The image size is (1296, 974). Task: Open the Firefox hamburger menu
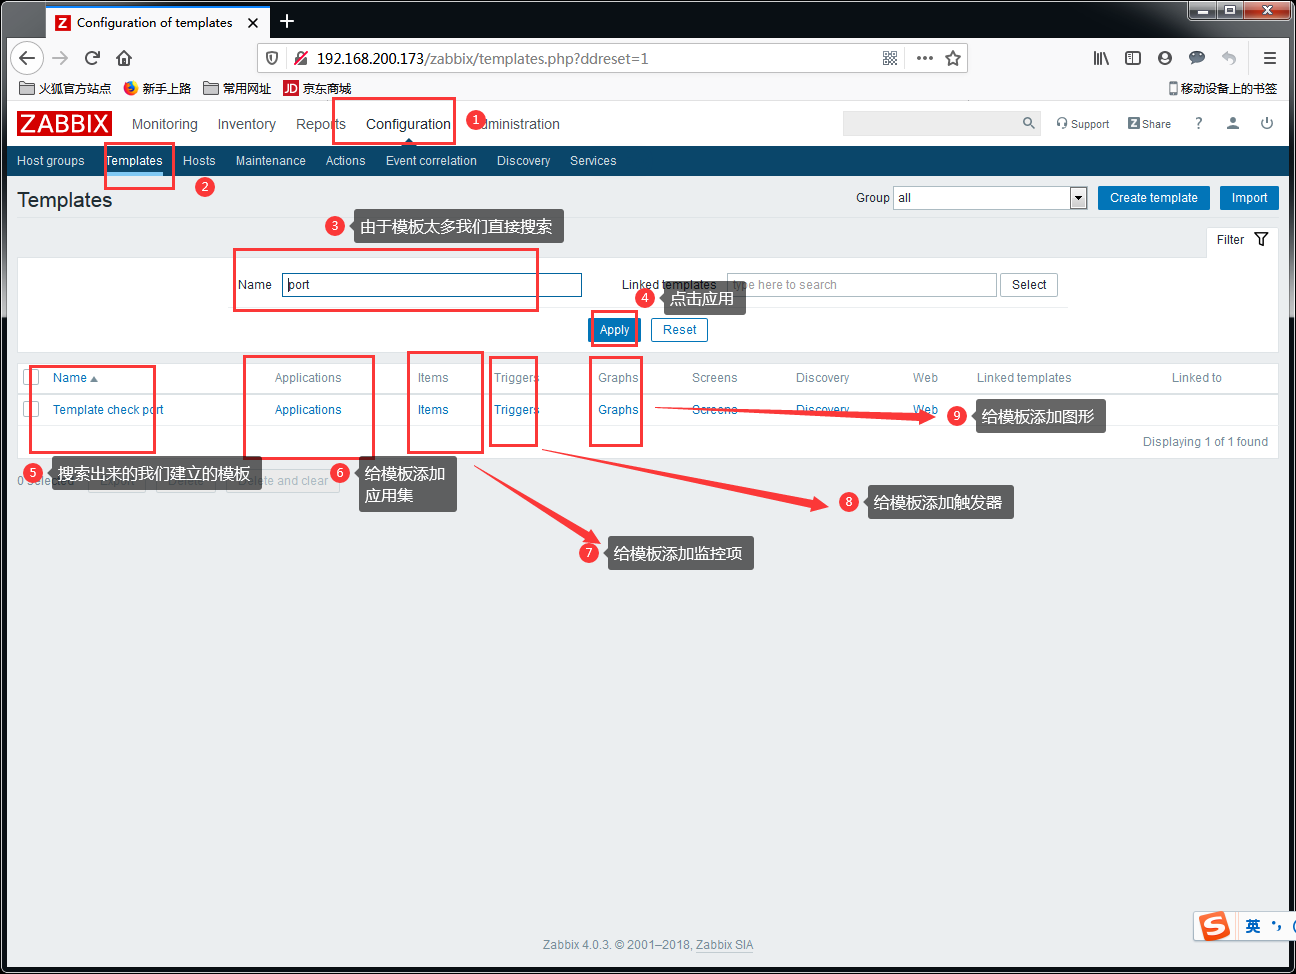pos(1270,58)
